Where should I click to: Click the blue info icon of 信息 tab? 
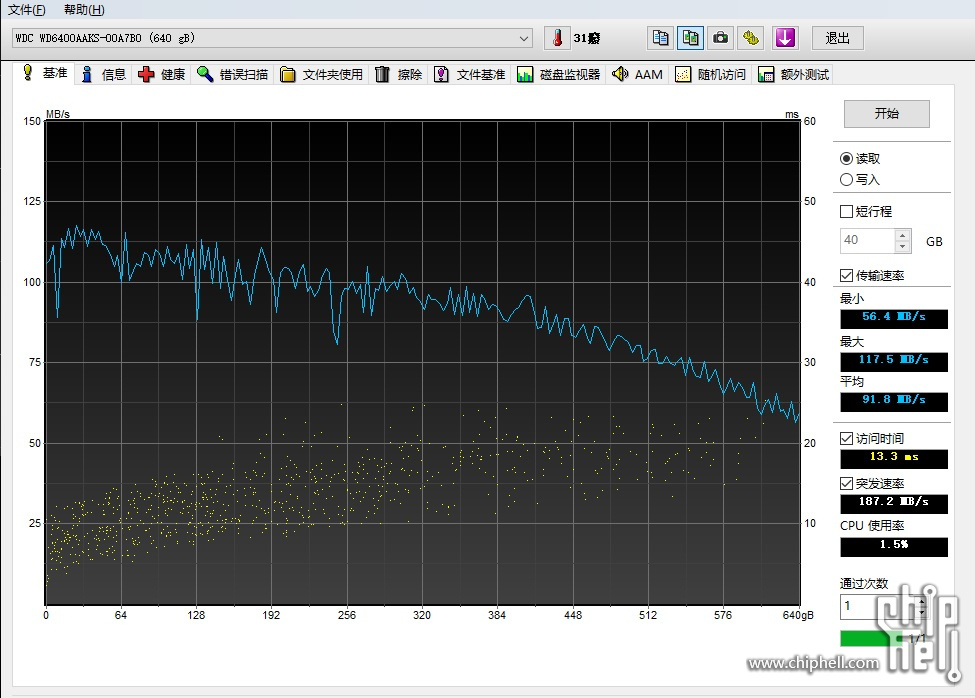(x=87, y=75)
